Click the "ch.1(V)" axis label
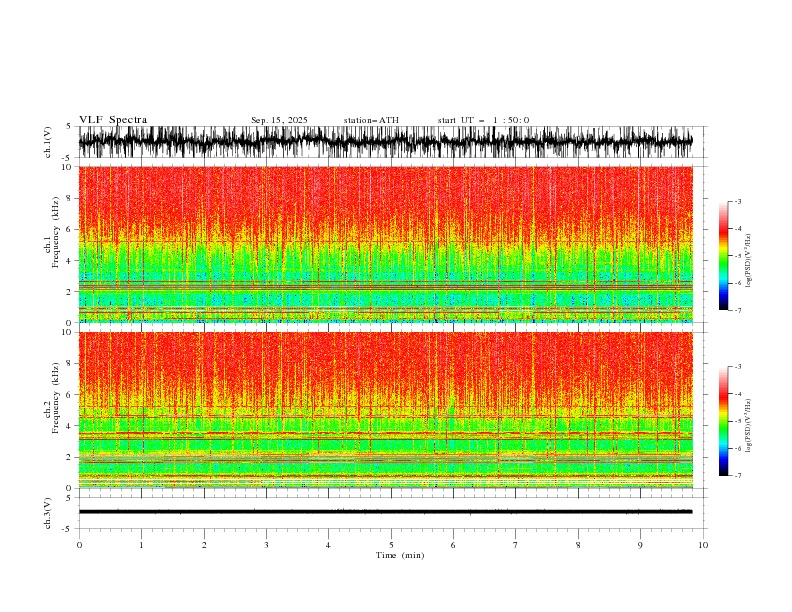The width and height of the screenshot is (792, 612). [48, 142]
